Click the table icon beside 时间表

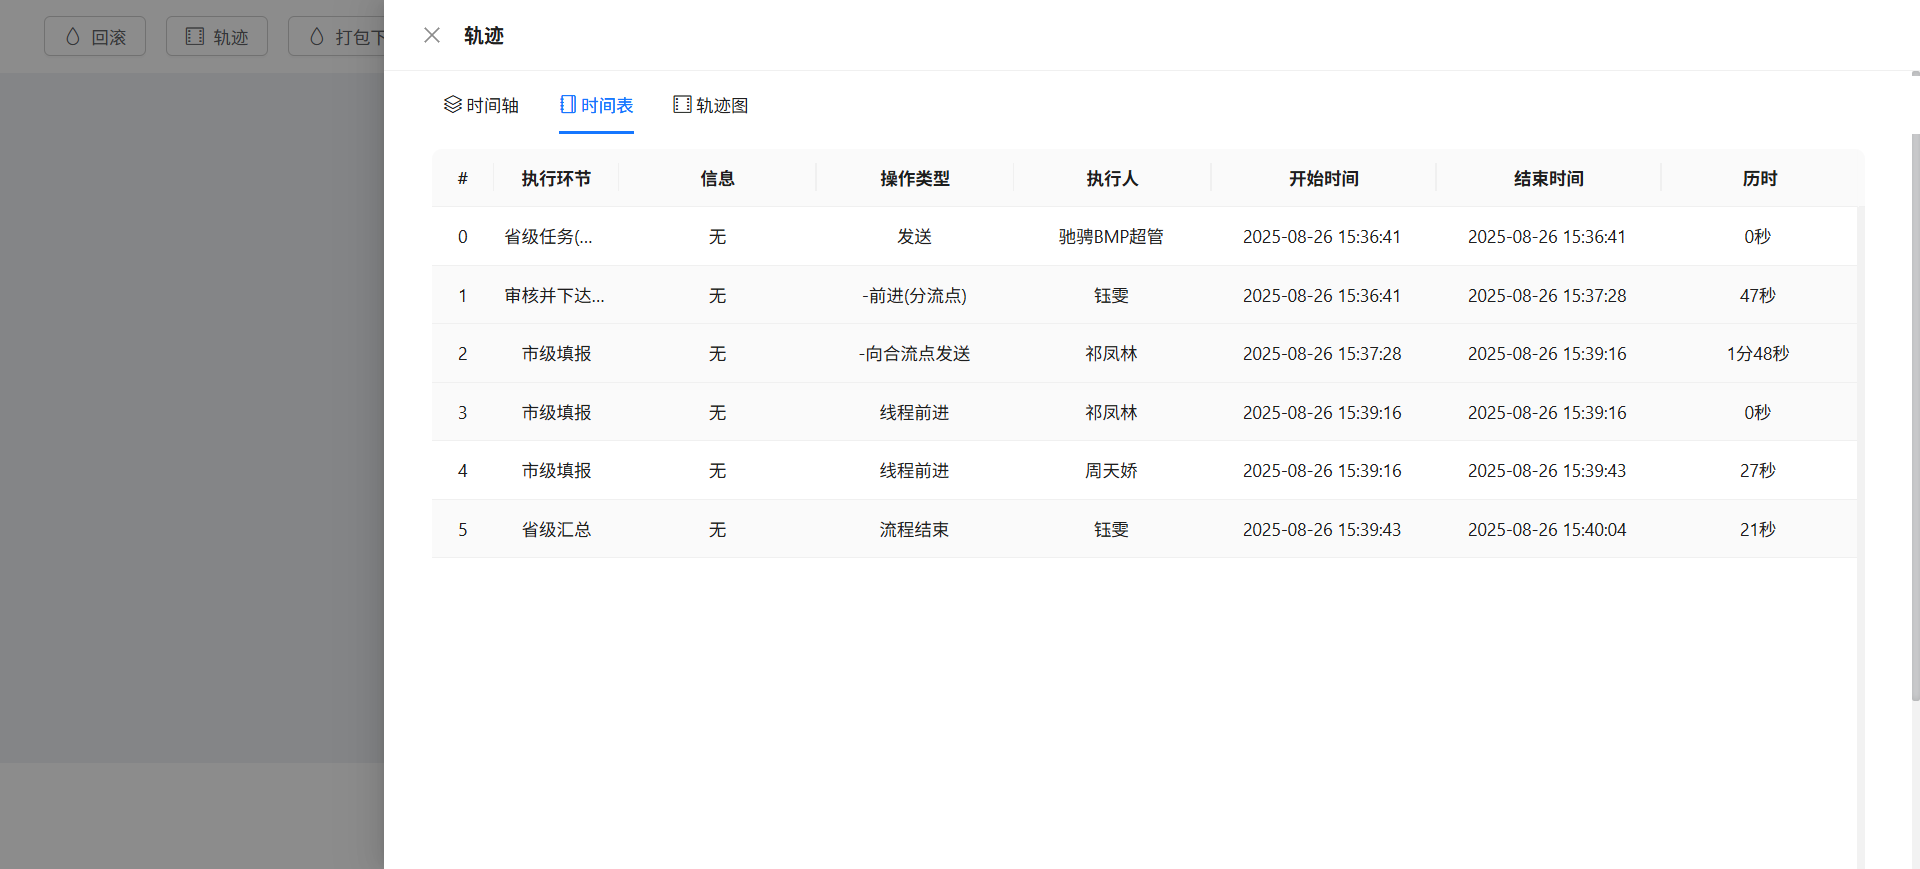point(568,104)
